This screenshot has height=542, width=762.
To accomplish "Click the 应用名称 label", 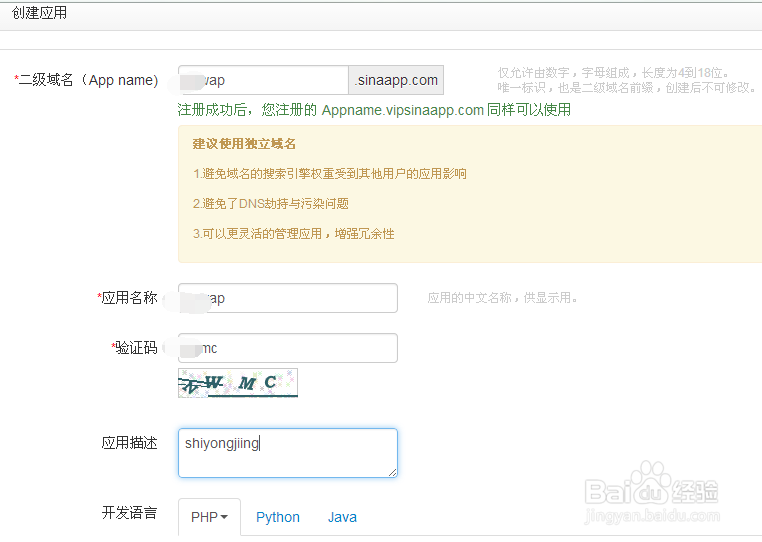I will point(127,297).
